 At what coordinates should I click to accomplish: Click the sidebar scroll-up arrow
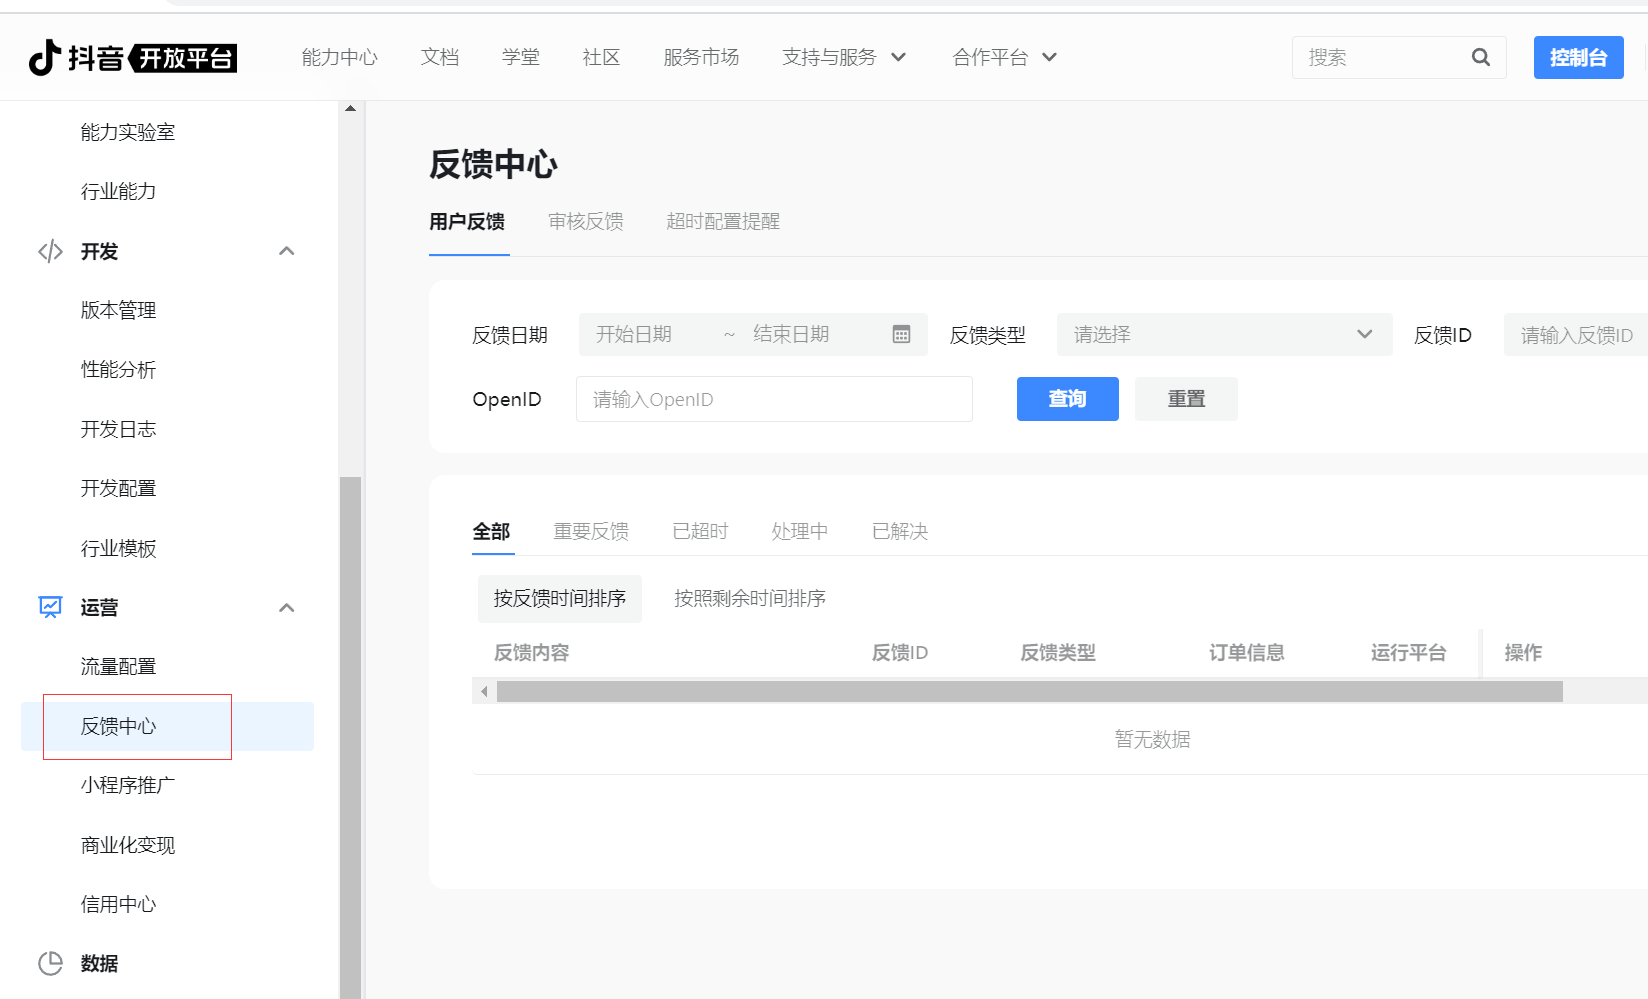point(350,108)
